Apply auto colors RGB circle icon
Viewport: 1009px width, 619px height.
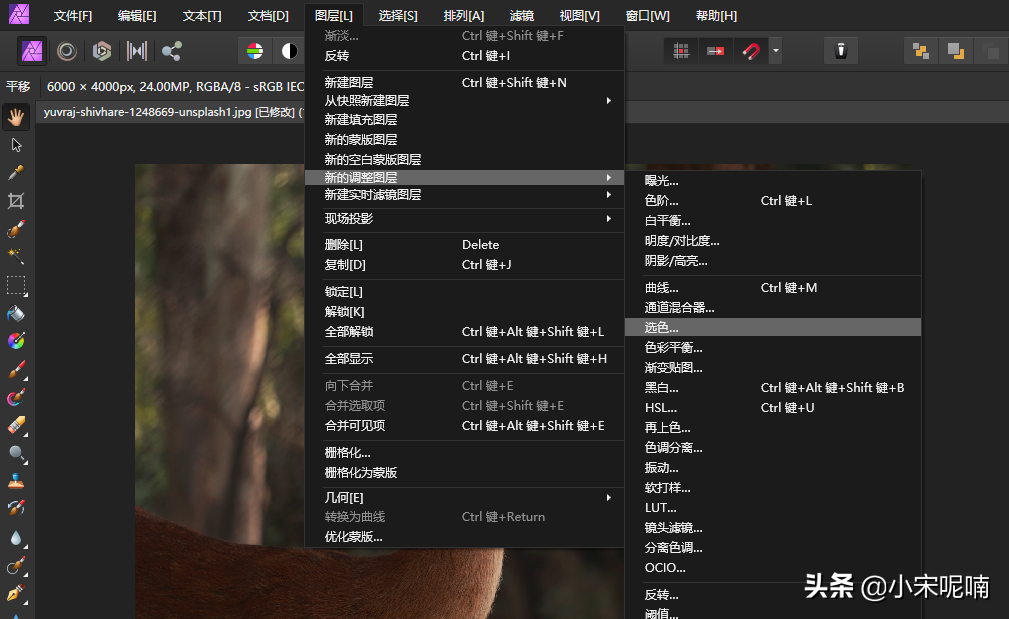(255, 51)
